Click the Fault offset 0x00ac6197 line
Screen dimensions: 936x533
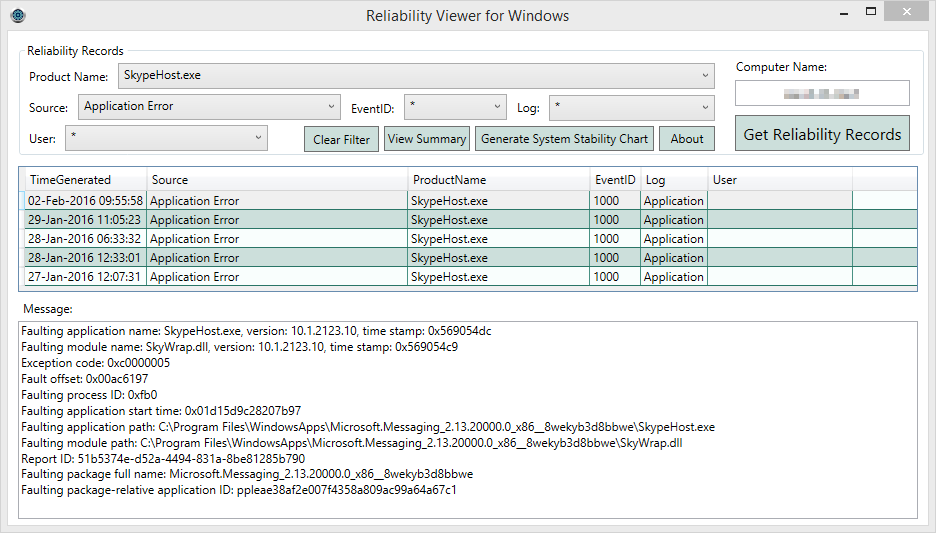click(x=85, y=378)
